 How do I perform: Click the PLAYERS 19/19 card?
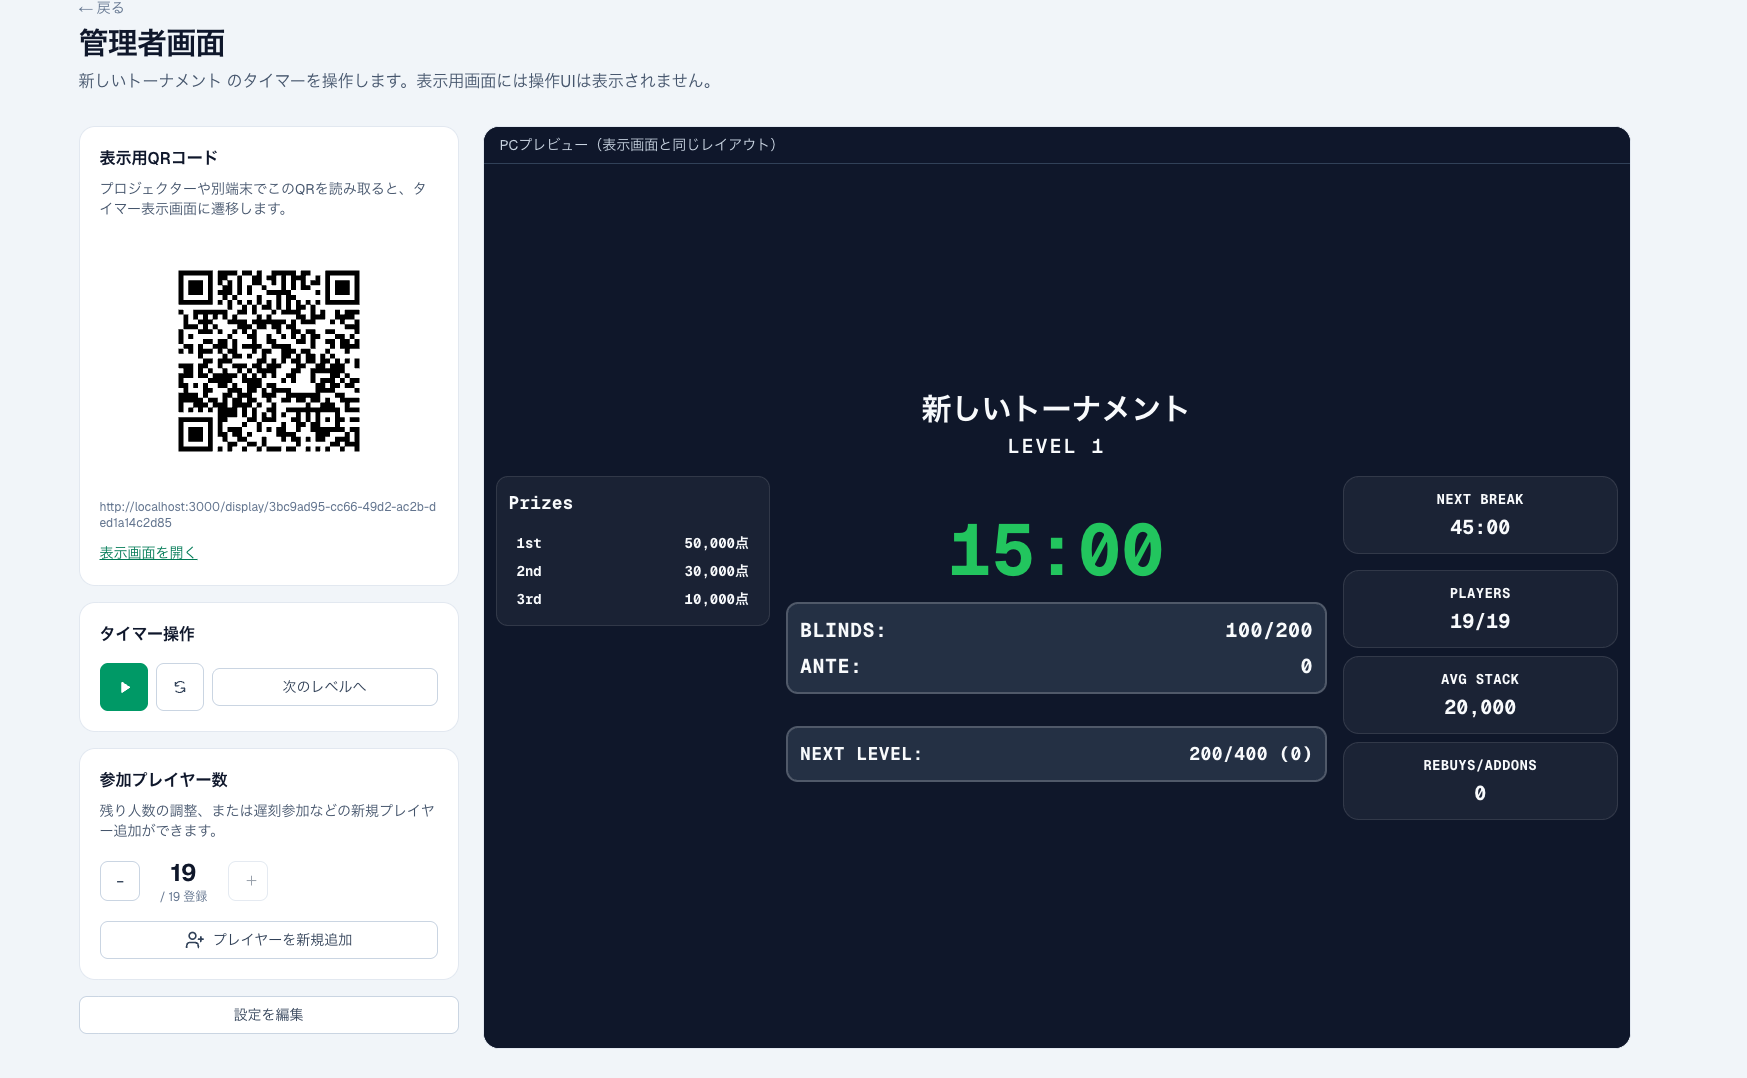coord(1480,609)
